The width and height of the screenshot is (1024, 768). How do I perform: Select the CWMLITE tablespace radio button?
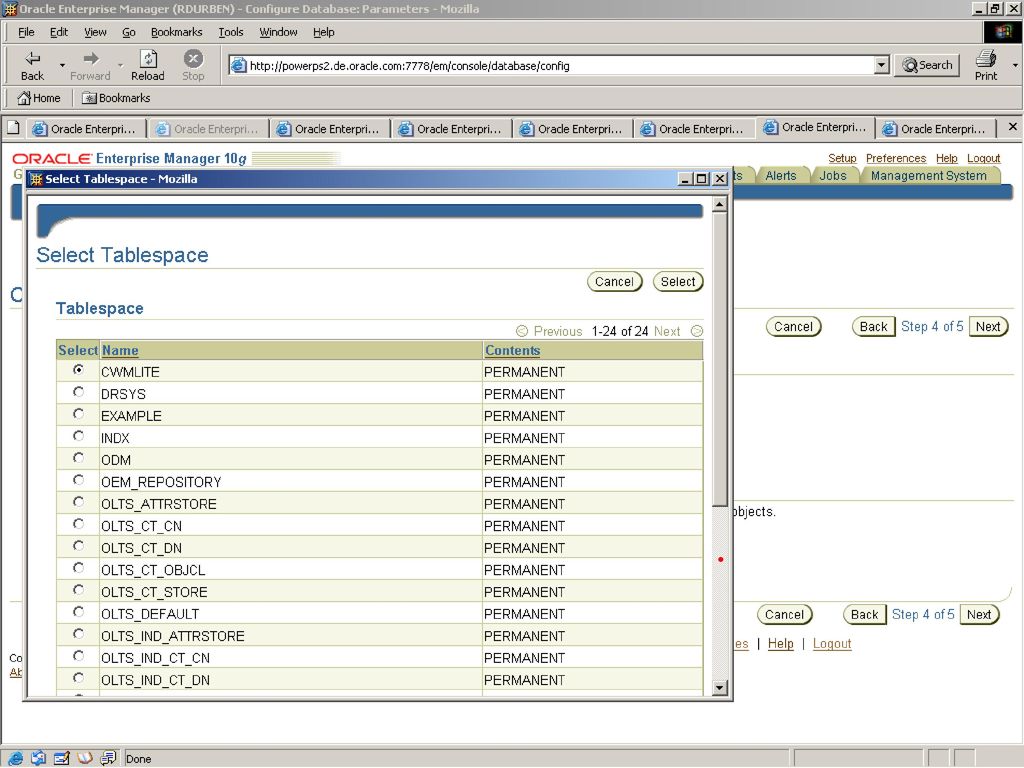click(78, 370)
